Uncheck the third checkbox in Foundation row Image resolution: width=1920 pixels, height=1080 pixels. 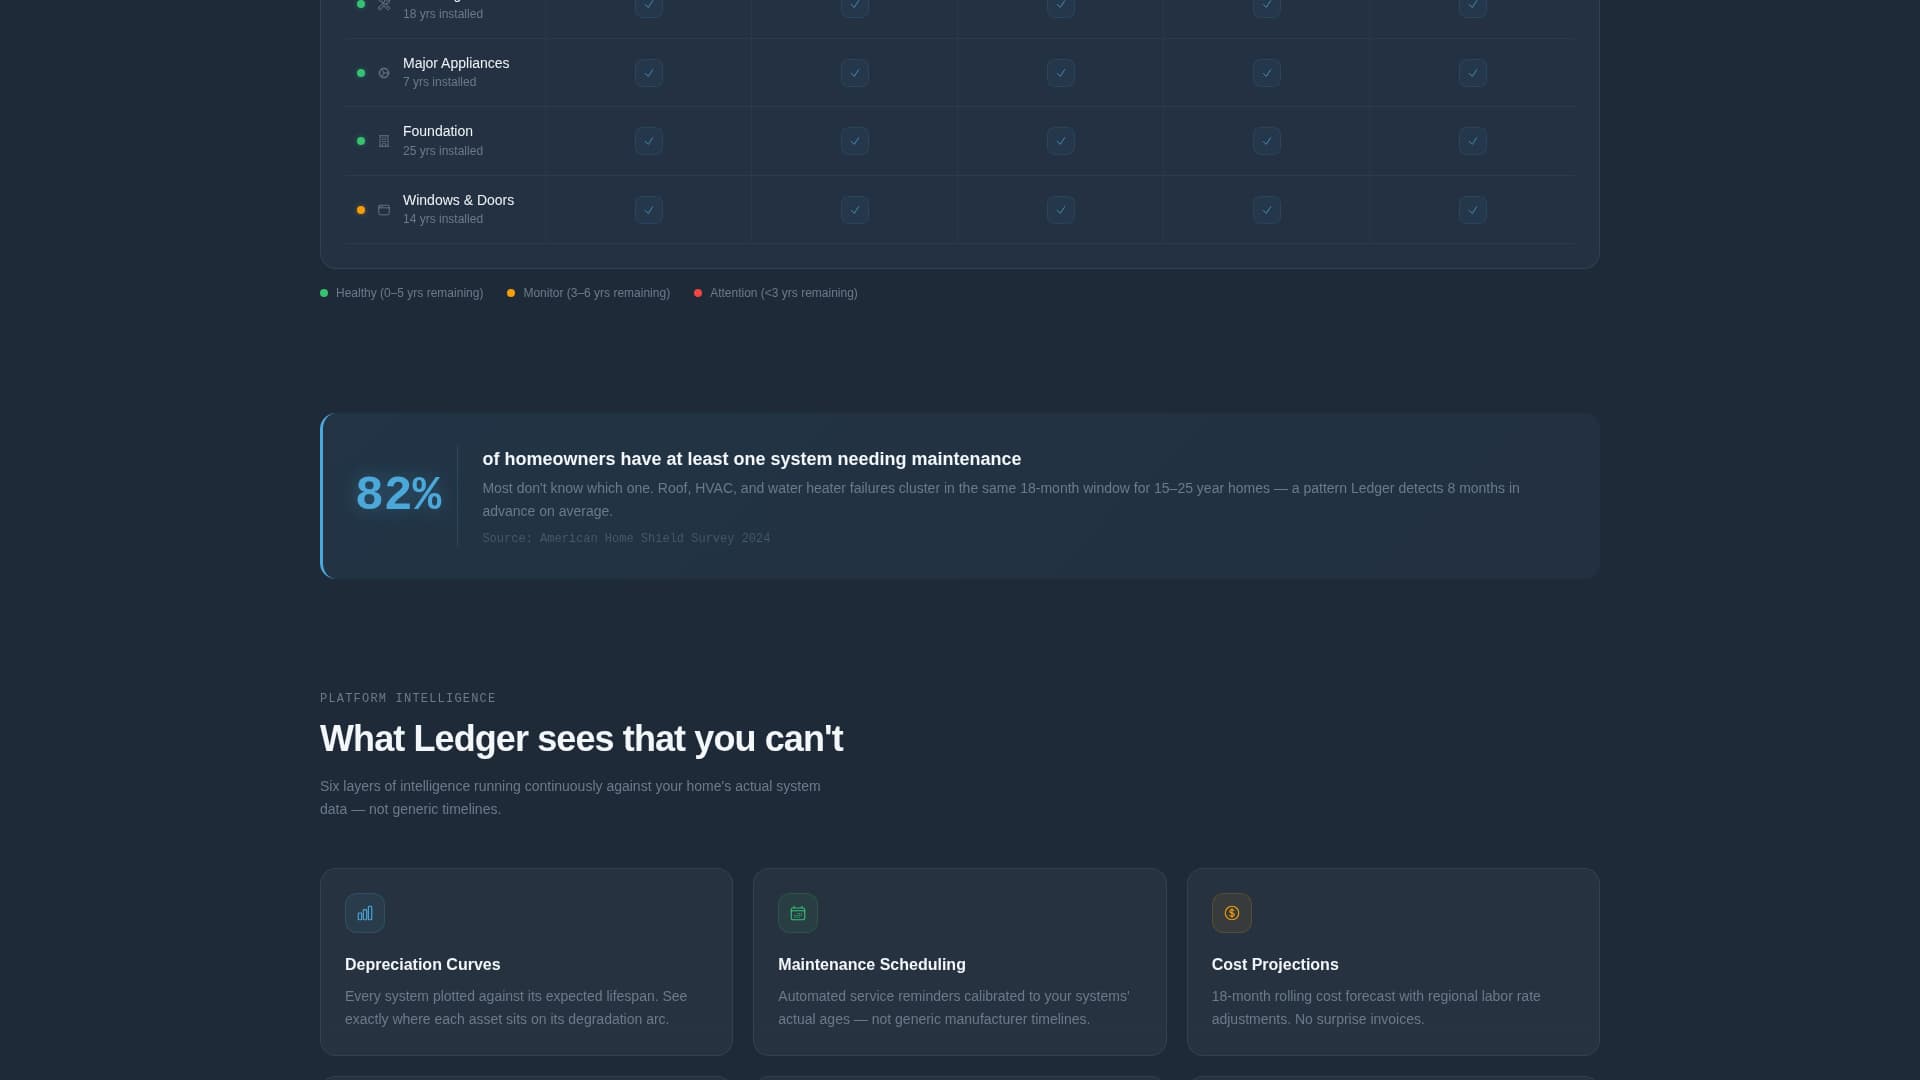coord(1061,141)
